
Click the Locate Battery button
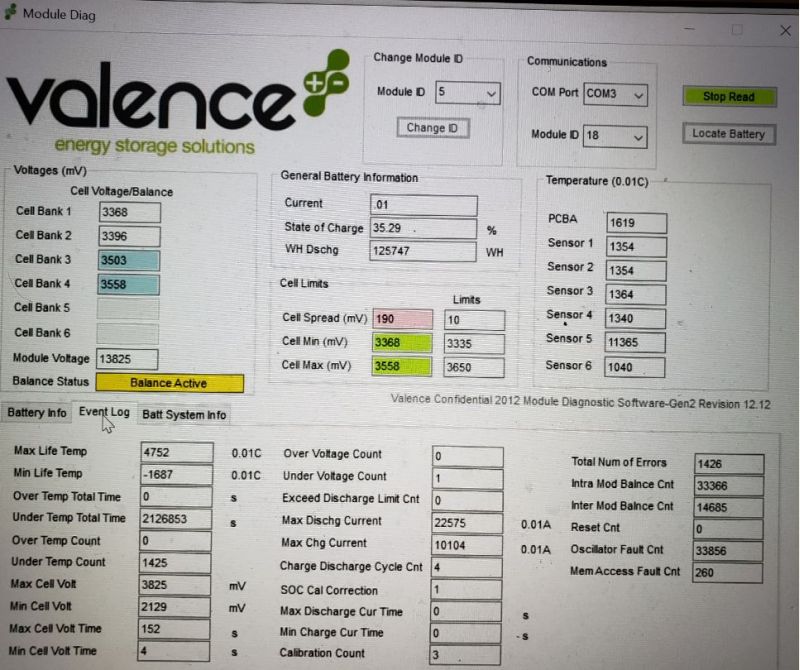[x=729, y=134]
